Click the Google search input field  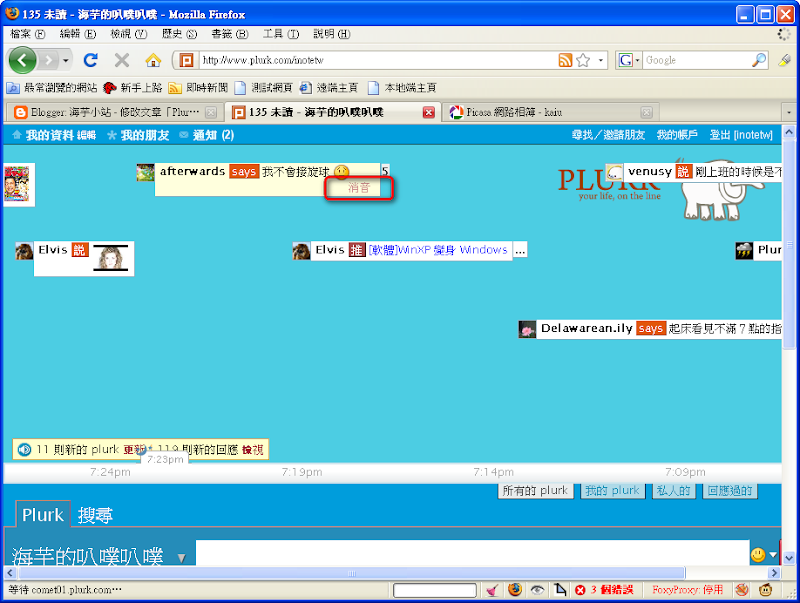(696, 60)
